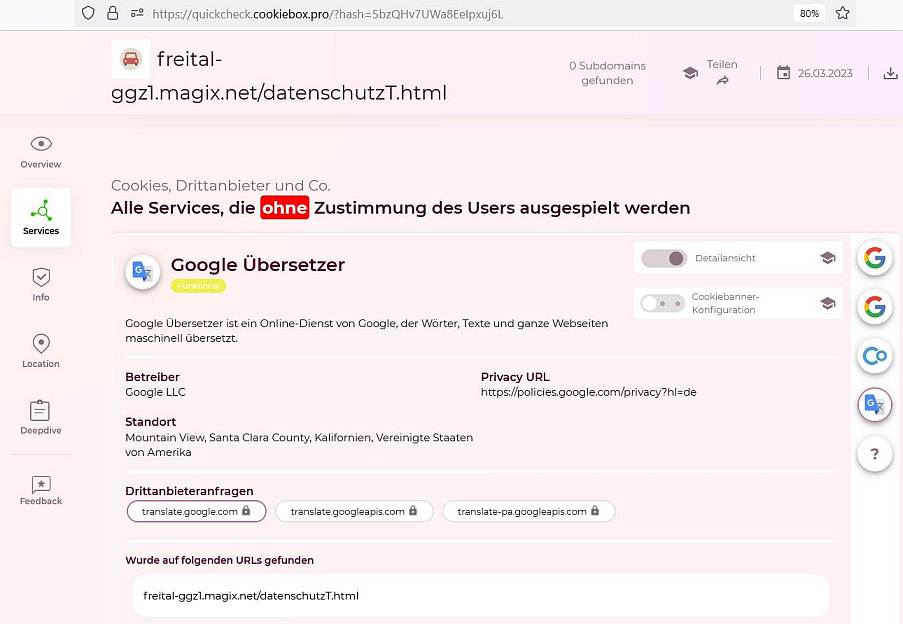Image resolution: width=903 pixels, height=624 pixels.
Task: Click the Google Übersetzer logo icon
Action: click(142, 271)
